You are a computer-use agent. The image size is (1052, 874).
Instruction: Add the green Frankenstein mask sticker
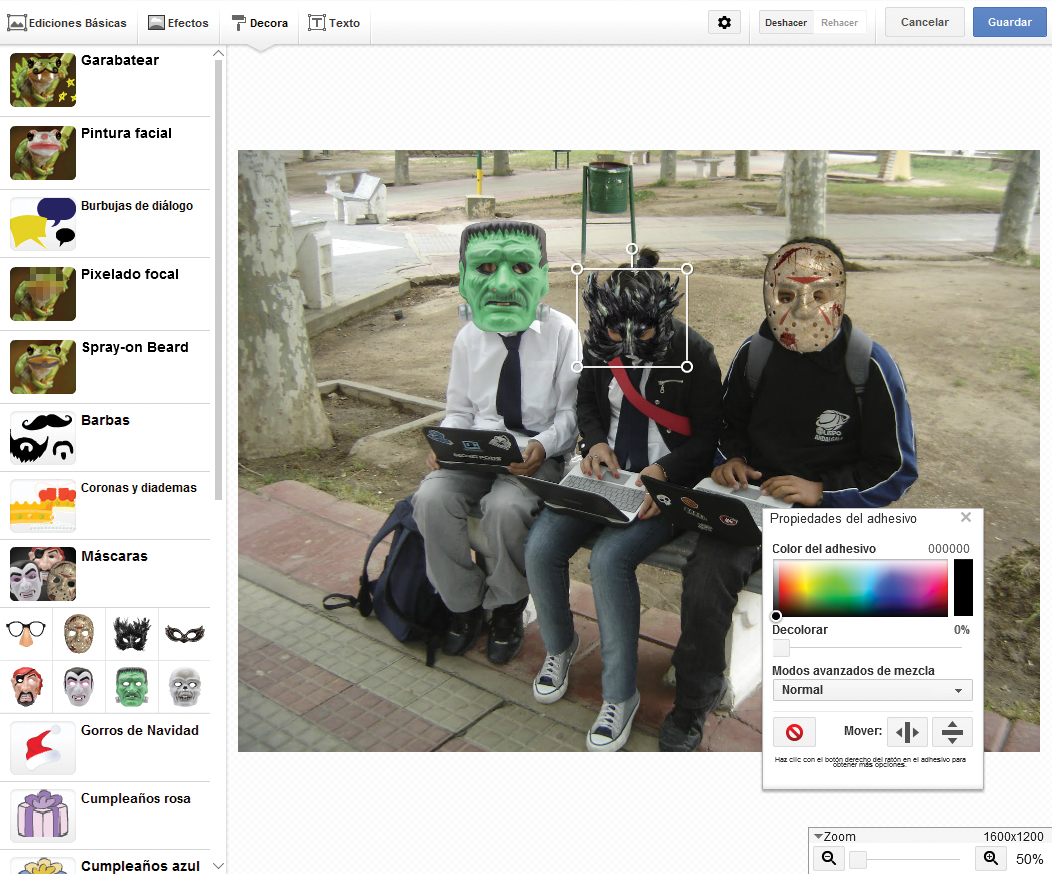click(x=132, y=687)
